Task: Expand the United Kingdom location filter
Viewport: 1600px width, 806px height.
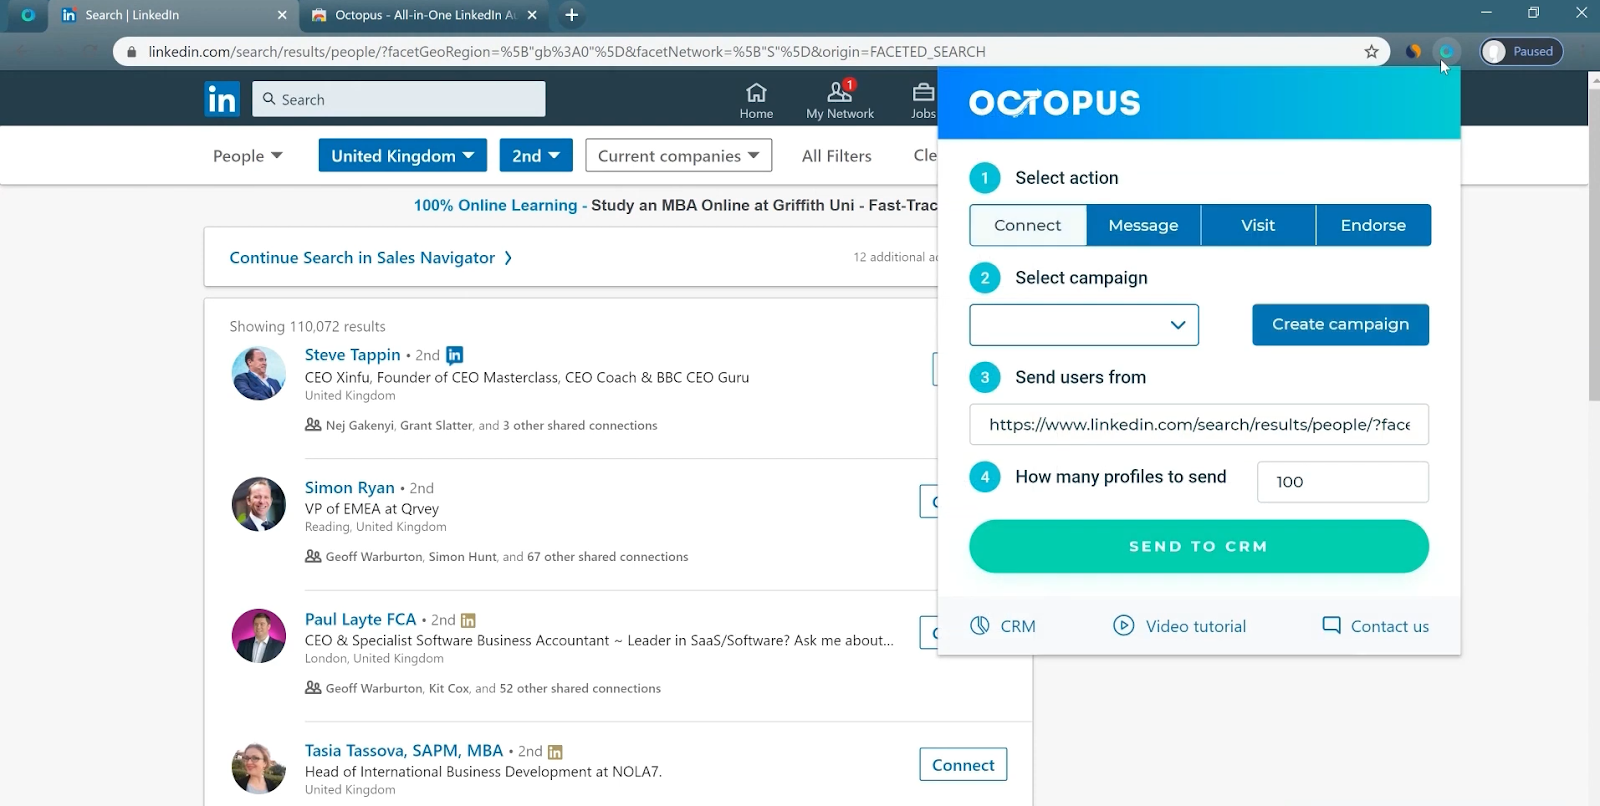Action: click(403, 155)
